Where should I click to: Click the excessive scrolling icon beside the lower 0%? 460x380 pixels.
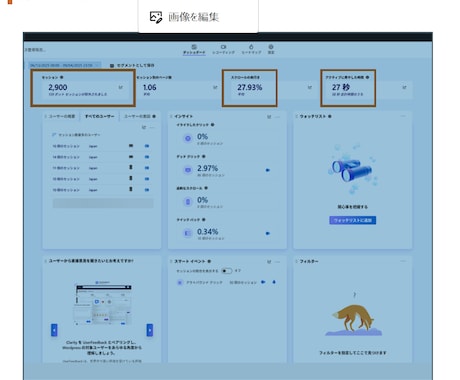[x=188, y=202]
